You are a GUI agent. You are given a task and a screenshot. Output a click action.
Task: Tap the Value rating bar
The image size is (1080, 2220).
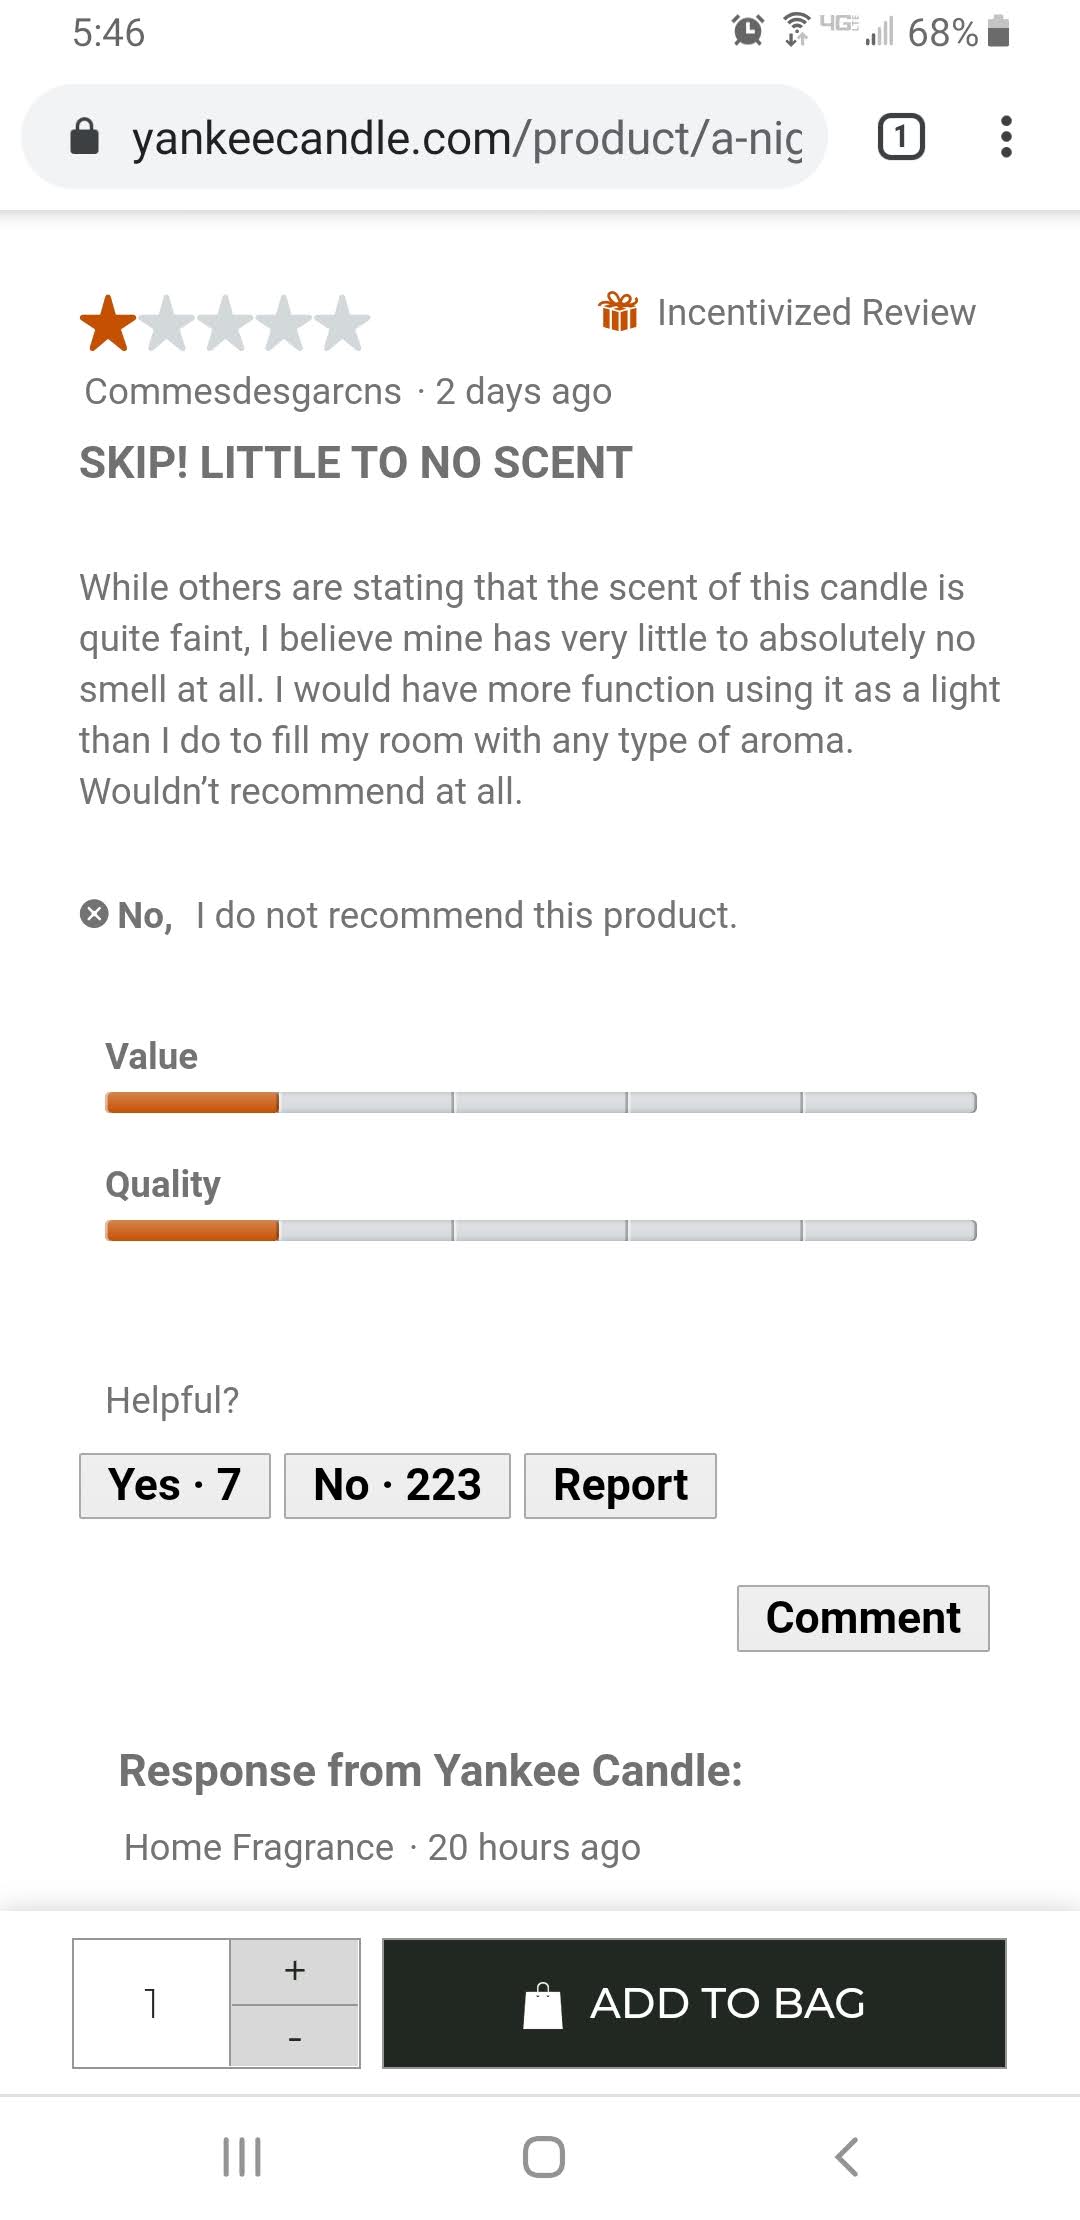pyautogui.click(x=540, y=1102)
